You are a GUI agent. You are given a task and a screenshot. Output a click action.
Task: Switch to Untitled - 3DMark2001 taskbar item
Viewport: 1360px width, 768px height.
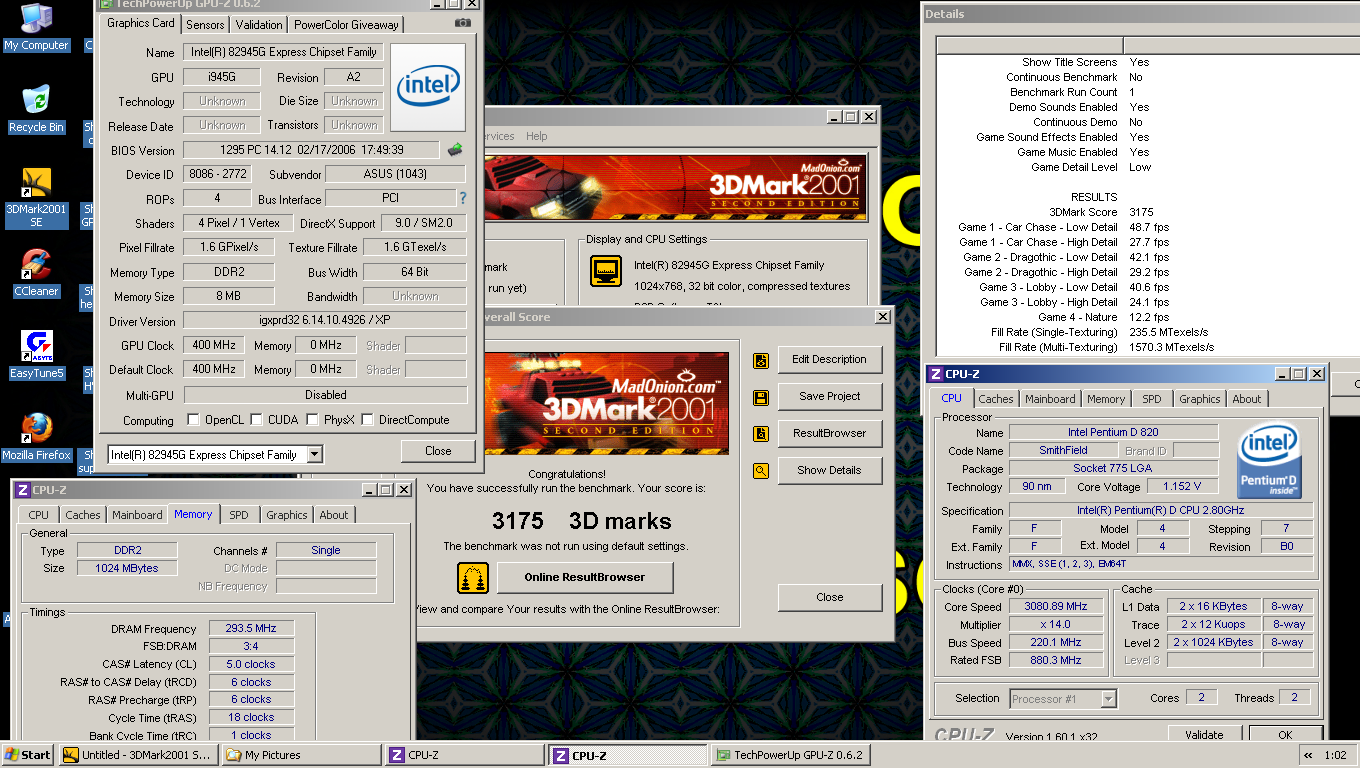[139, 755]
